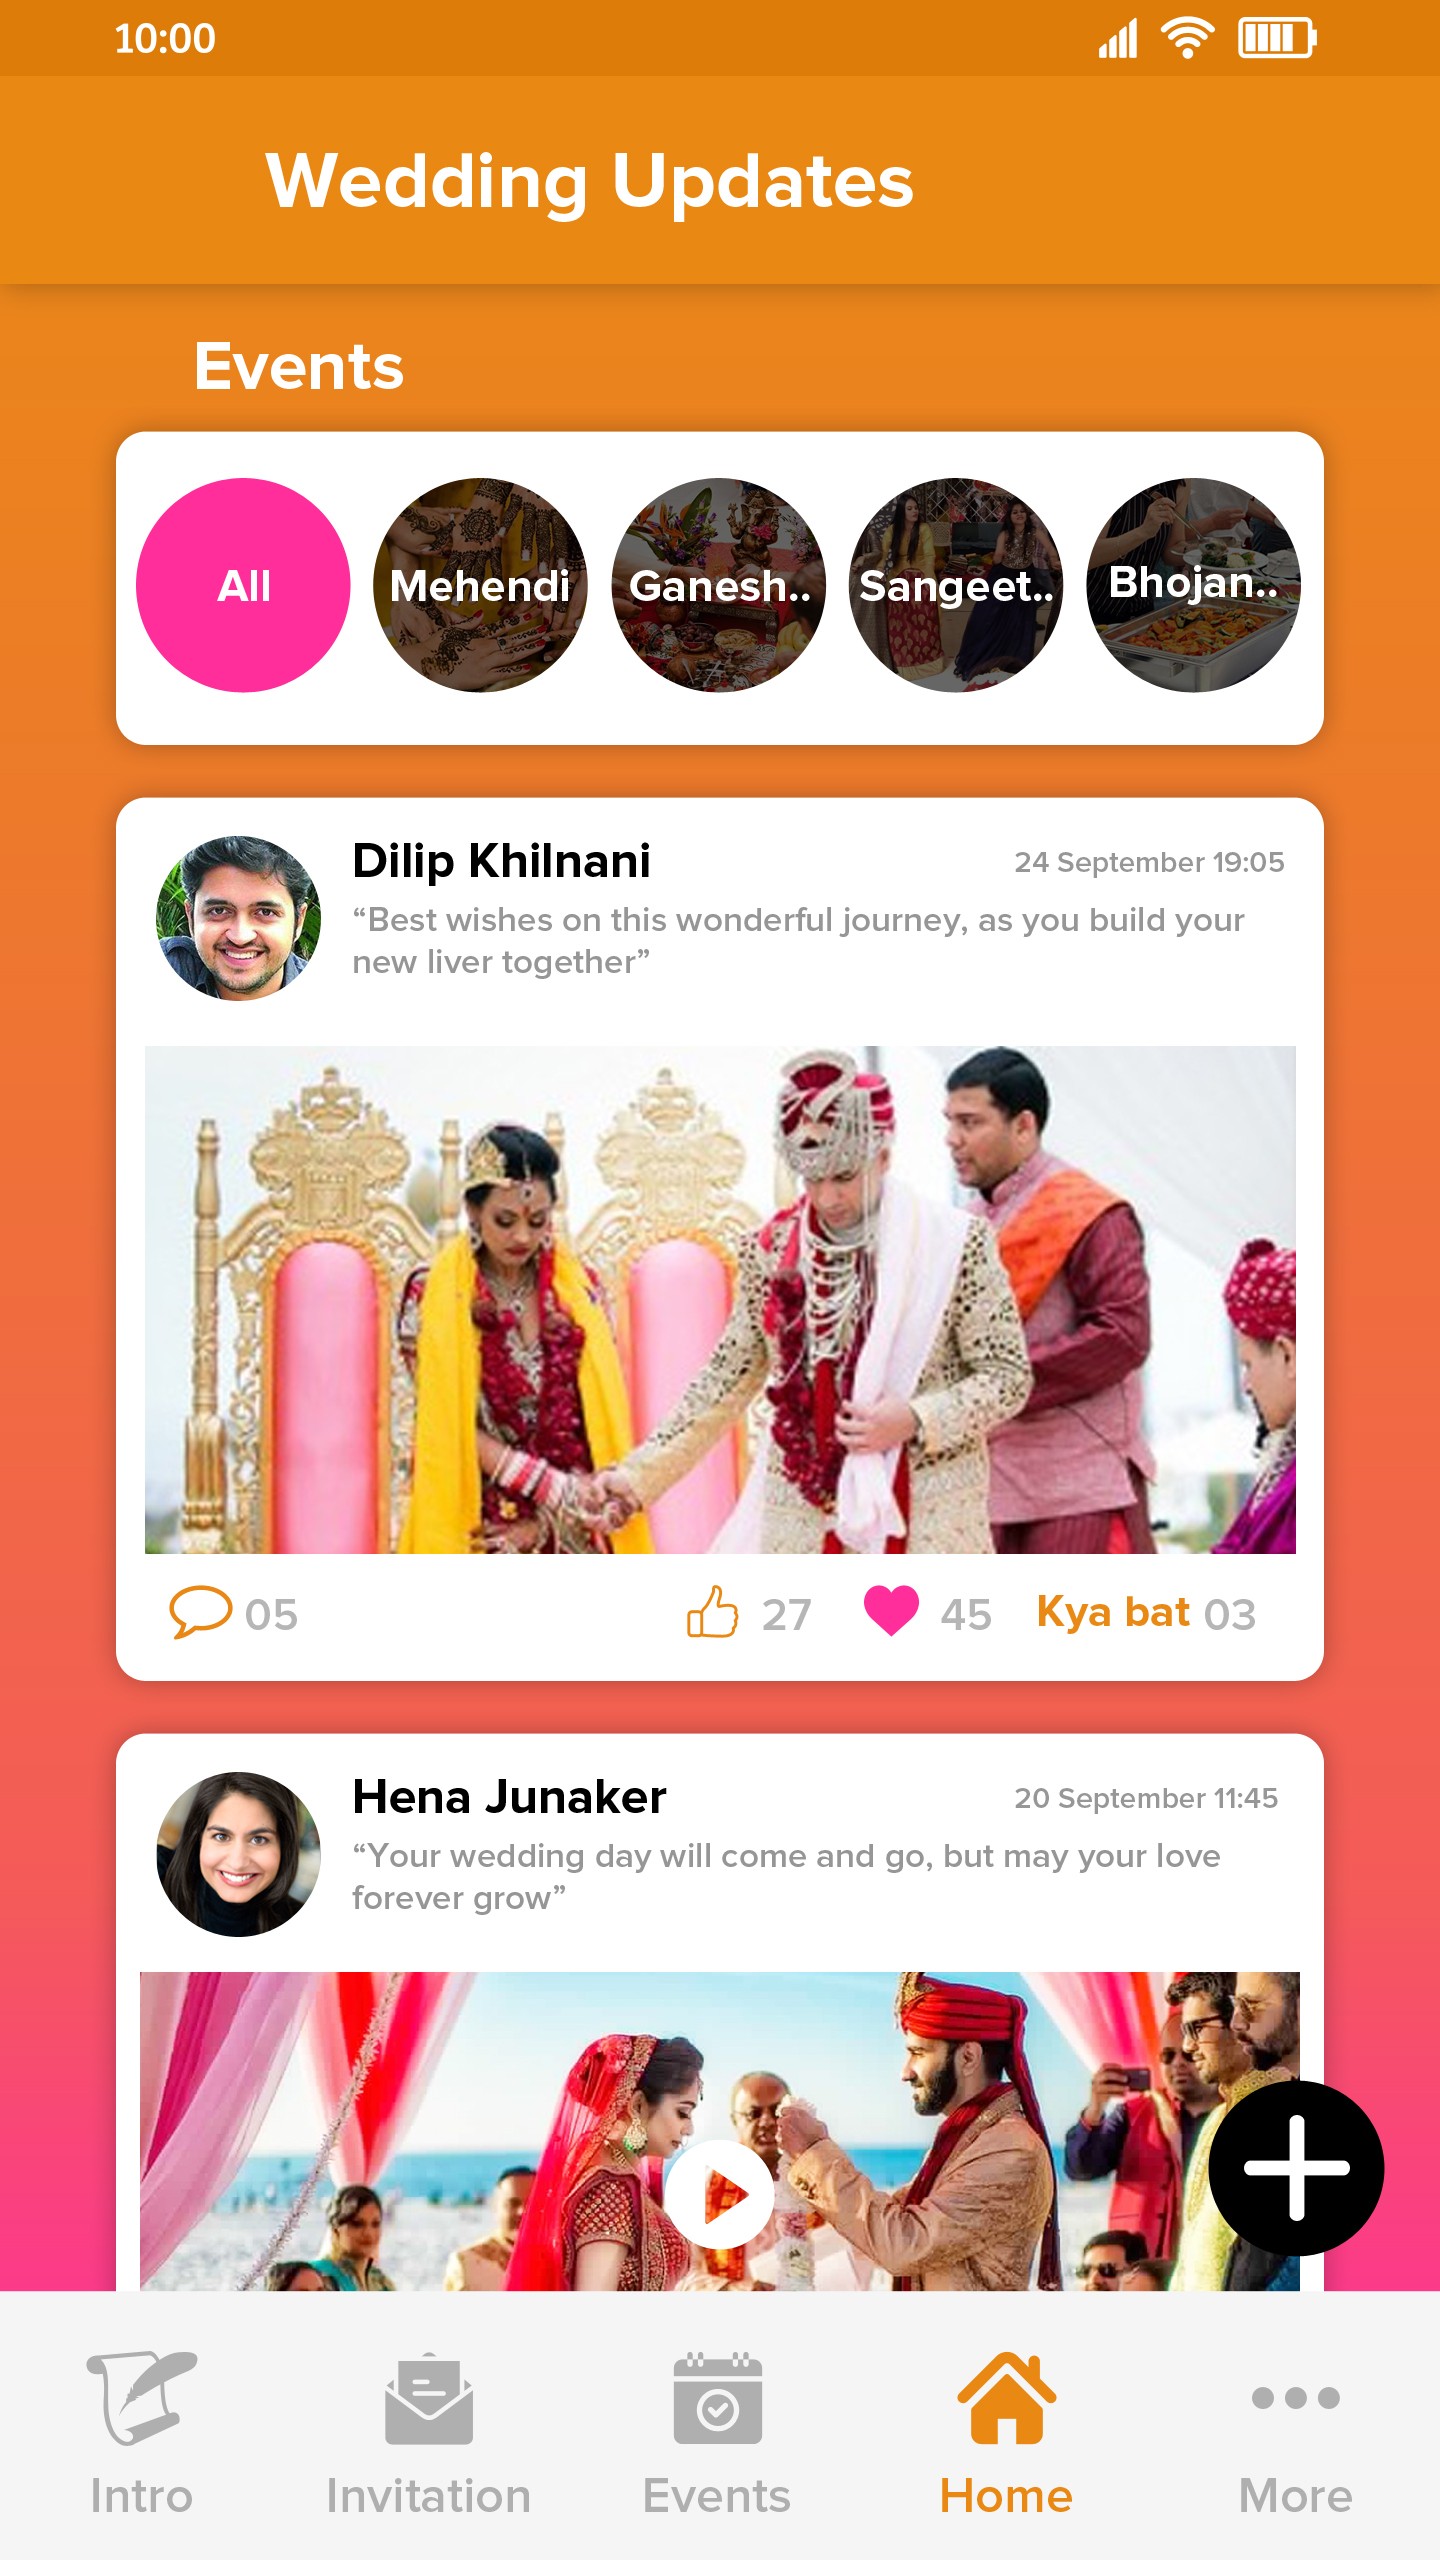
Task: Filter updates by Sangeet event
Action: coord(956,585)
